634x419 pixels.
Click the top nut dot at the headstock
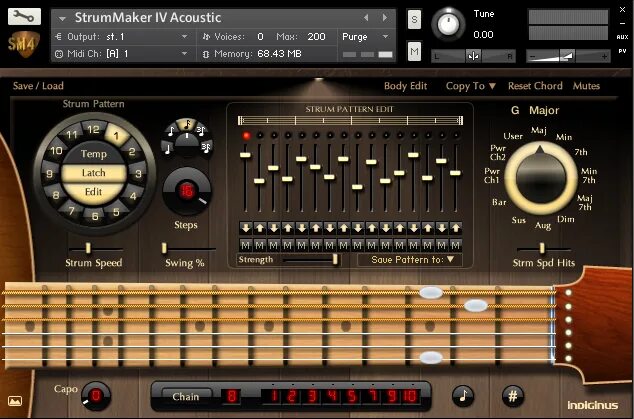click(x=568, y=292)
